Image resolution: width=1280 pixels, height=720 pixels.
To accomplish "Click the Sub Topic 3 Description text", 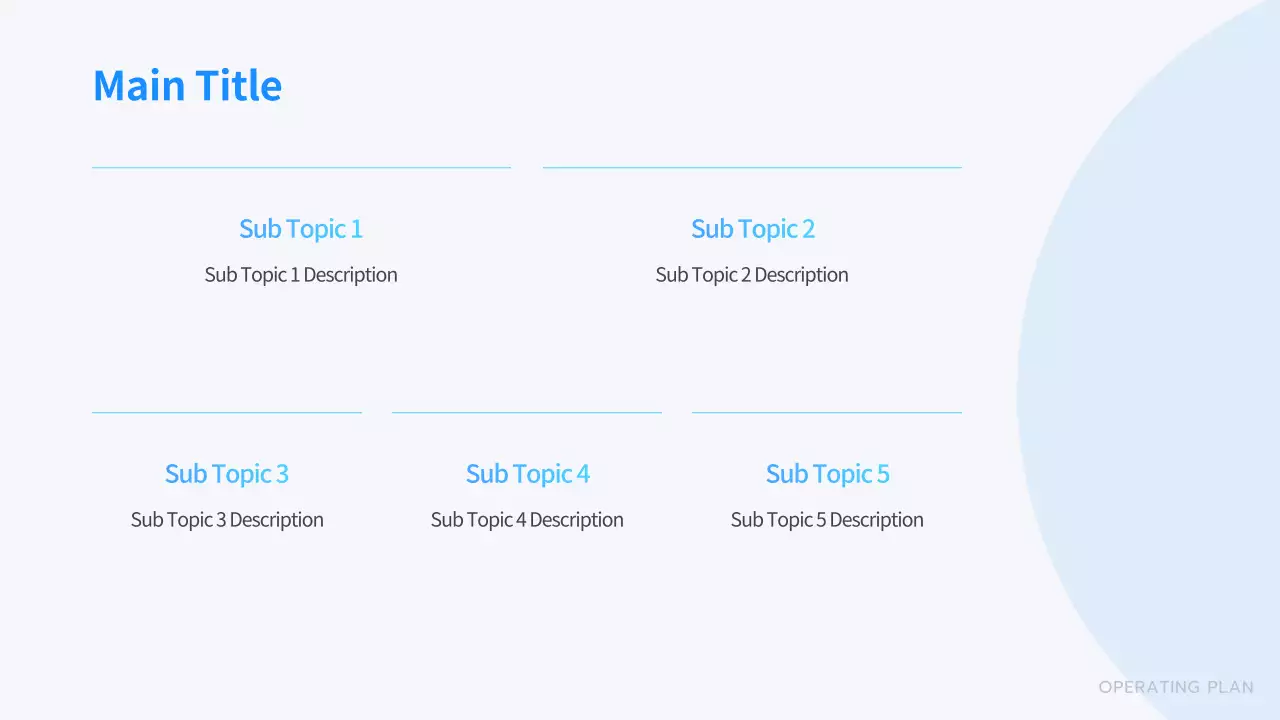I will (x=227, y=520).
